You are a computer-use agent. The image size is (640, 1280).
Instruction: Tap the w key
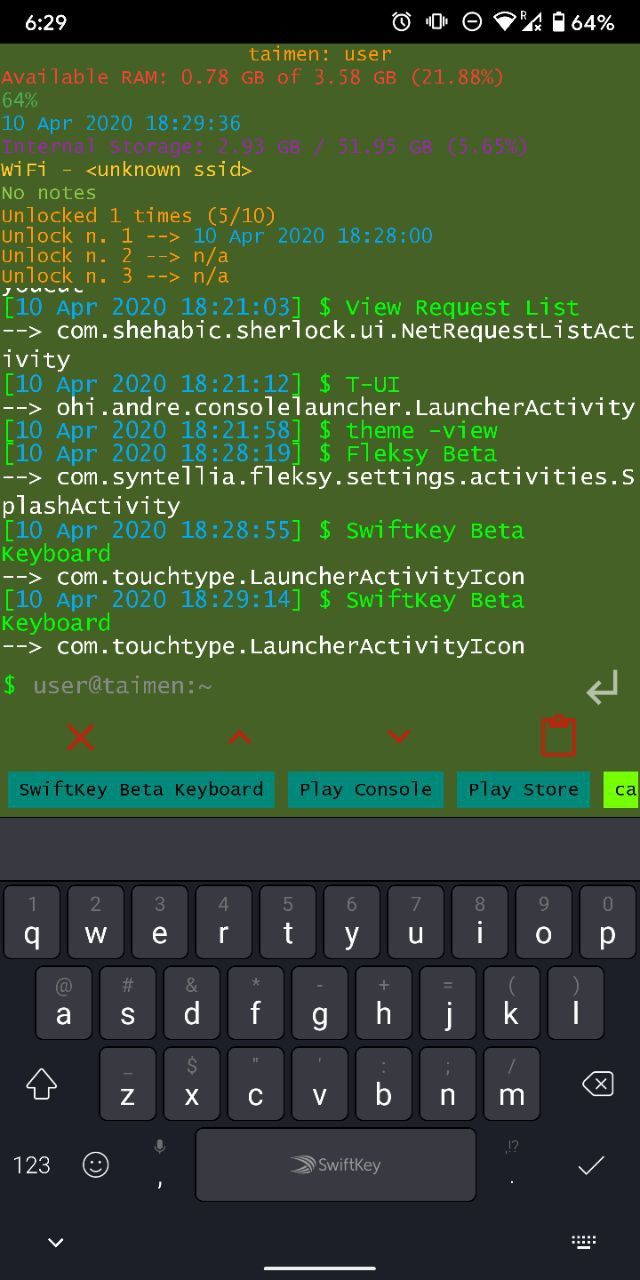pyautogui.click(x=96, y=922)
